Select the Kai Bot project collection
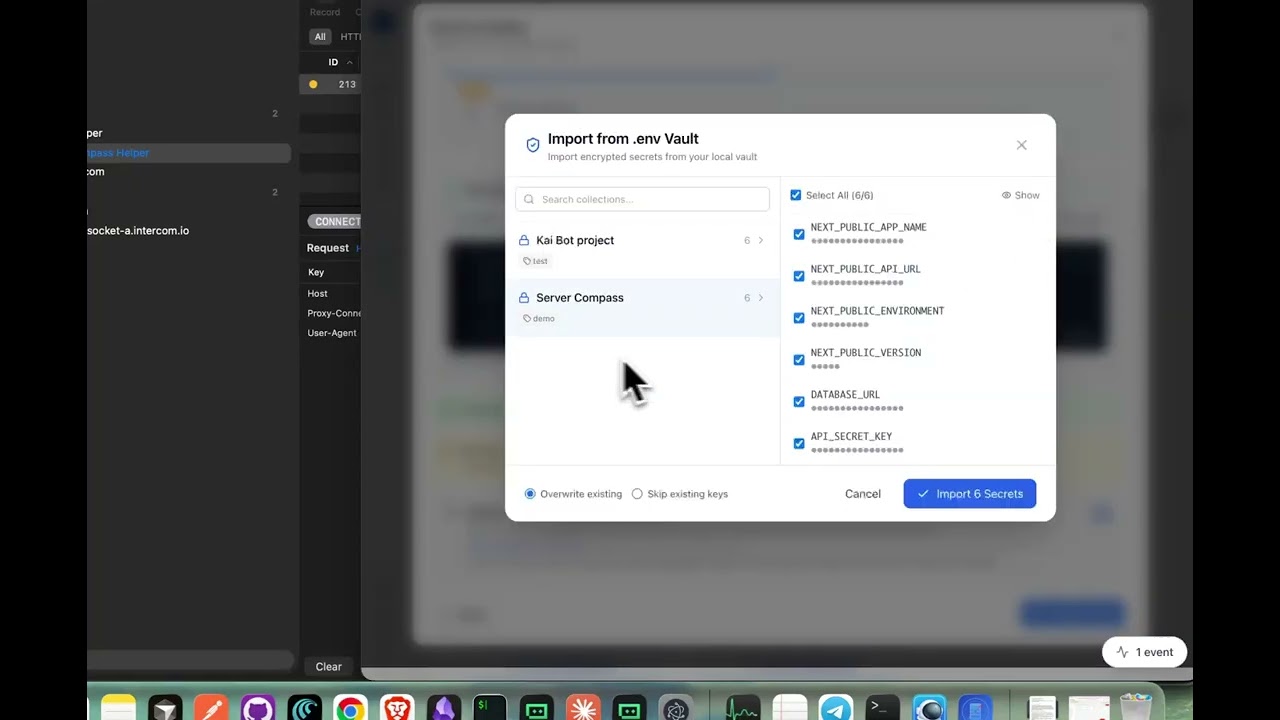This screenshot has height=720, width=1280. (x=642, y=249)
